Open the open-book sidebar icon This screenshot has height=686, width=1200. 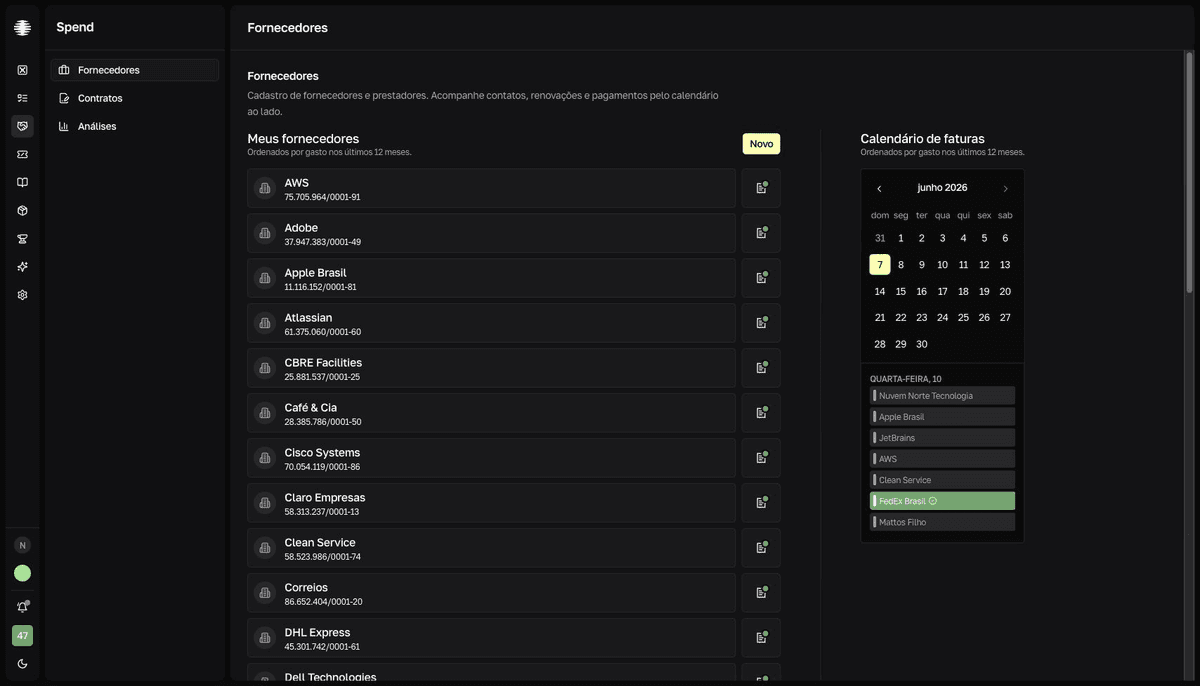coord(22,182)
